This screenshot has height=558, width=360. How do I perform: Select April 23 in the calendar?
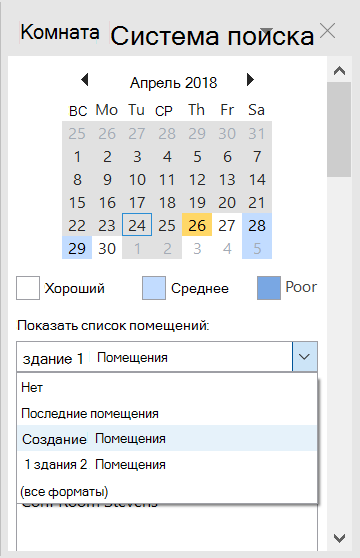point(107,225)
